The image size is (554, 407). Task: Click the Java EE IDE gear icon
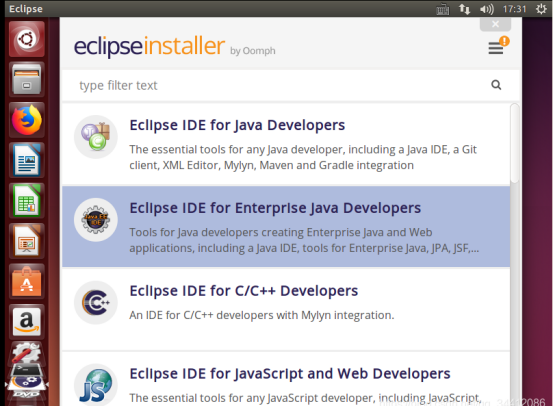pos(96,220)
